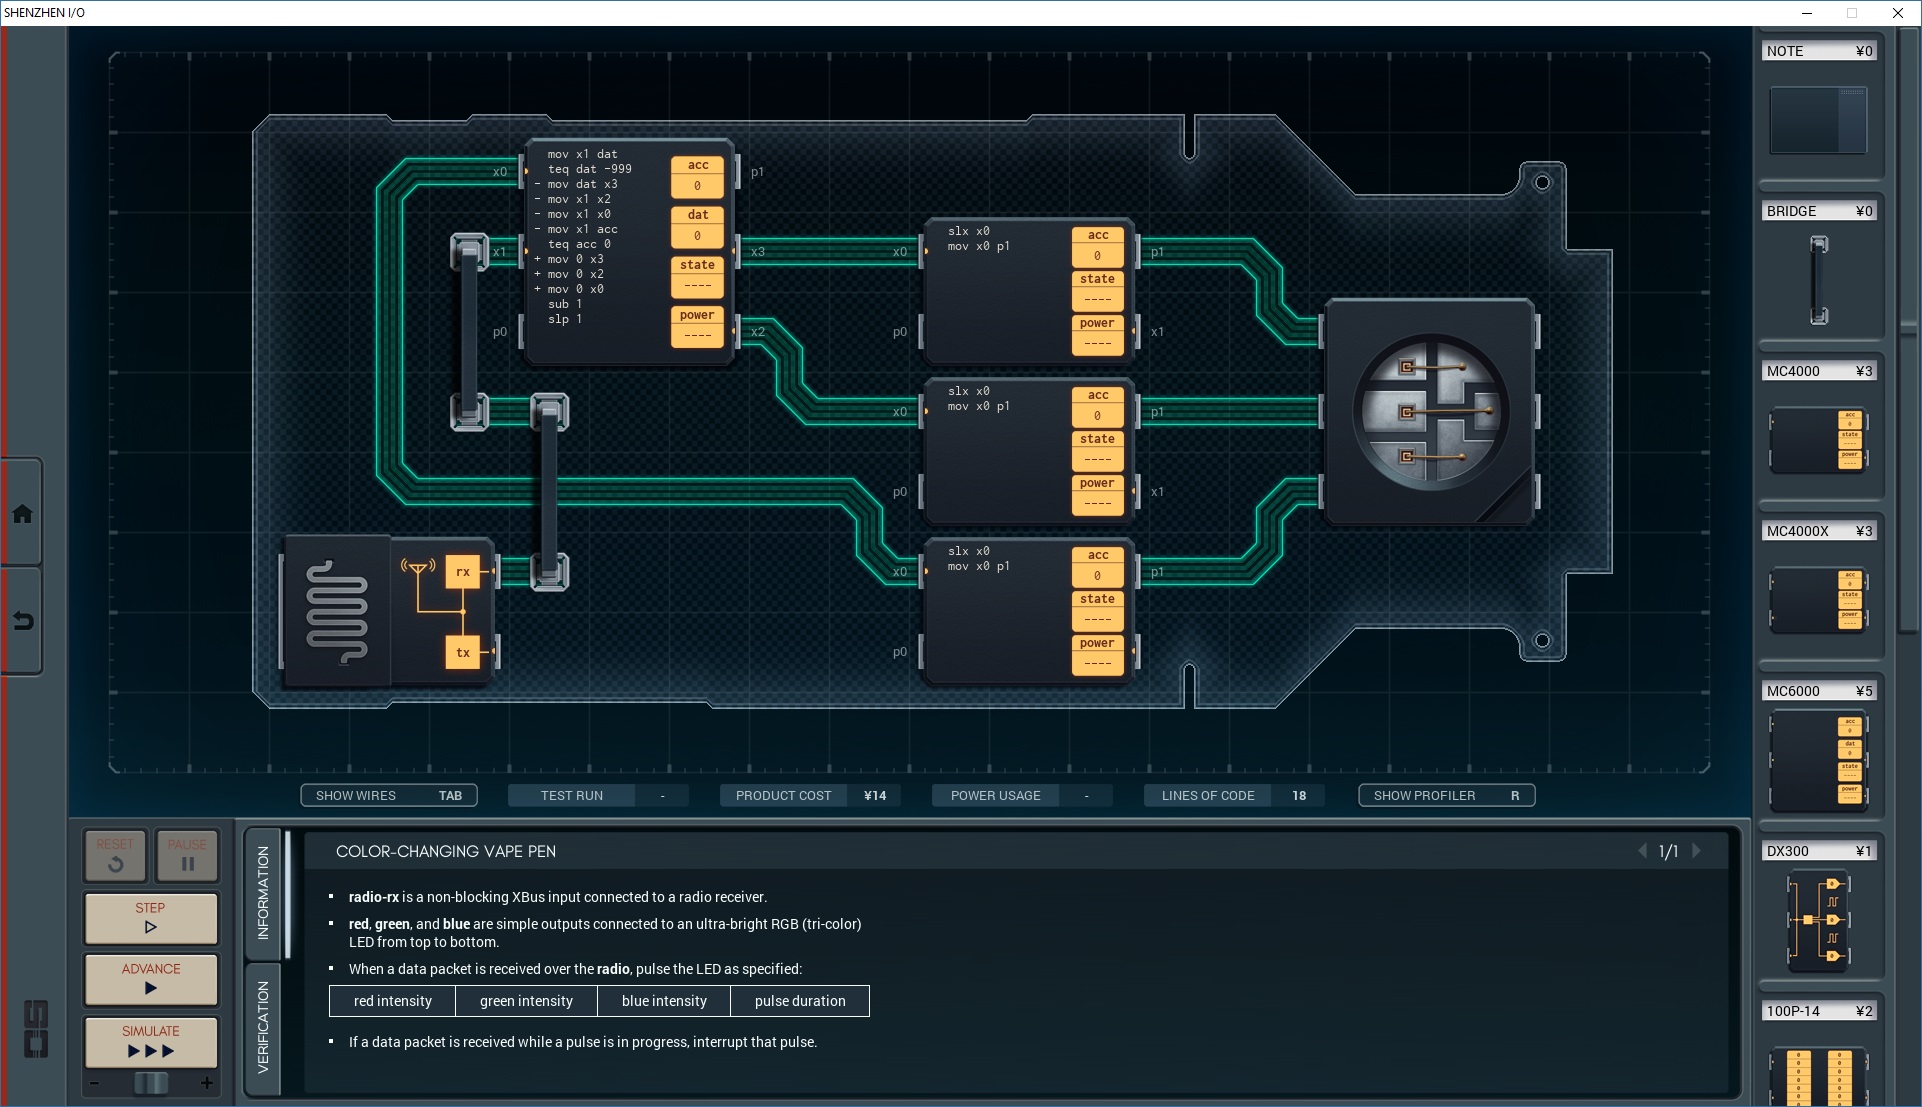Image resolution: width=1922 pixels, height=1107 pixels.
Task: Click the Step button
Action: [151, 917]
